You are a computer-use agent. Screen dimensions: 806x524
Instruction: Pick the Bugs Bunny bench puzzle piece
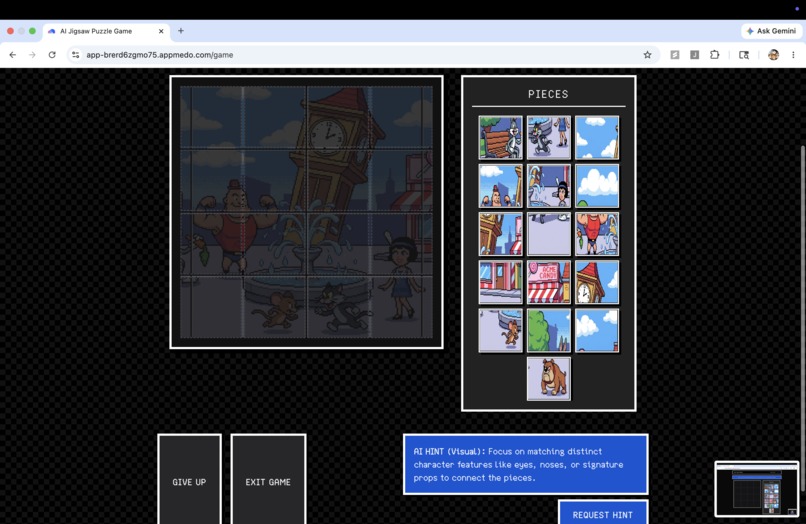tap(500, 137)
